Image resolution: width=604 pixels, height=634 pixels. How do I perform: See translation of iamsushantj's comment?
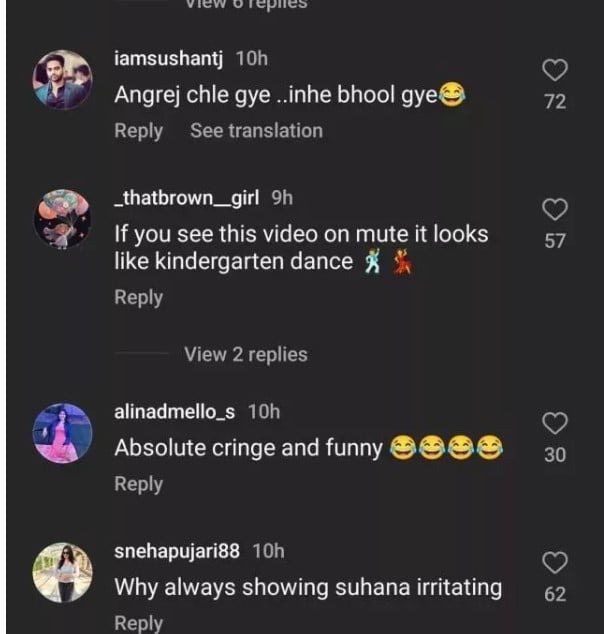256,131
